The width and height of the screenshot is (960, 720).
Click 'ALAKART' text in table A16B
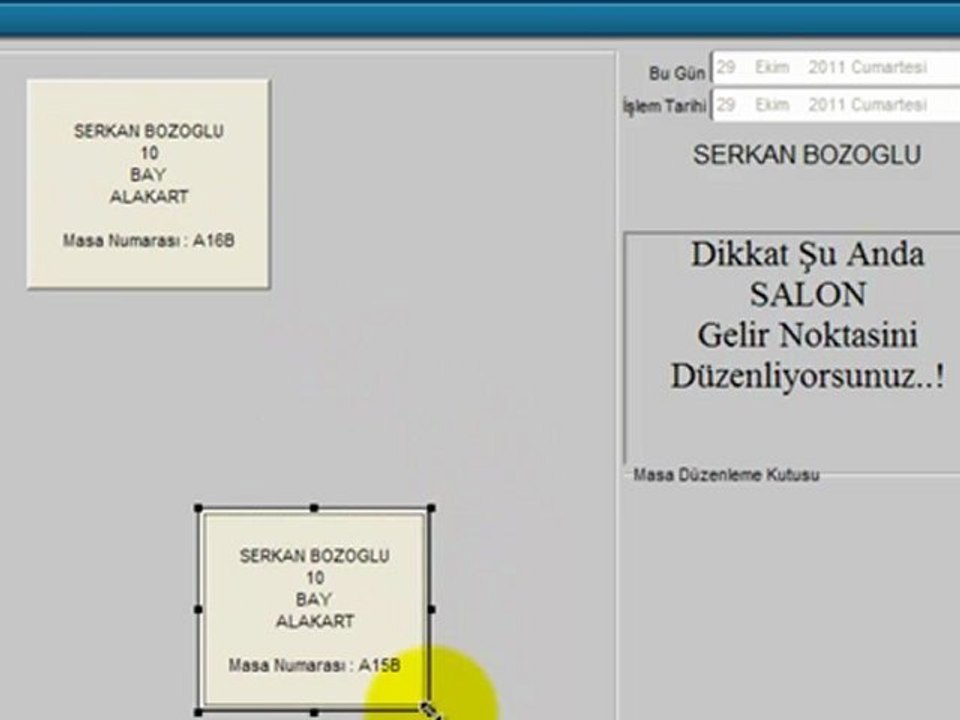pos(149,197)
